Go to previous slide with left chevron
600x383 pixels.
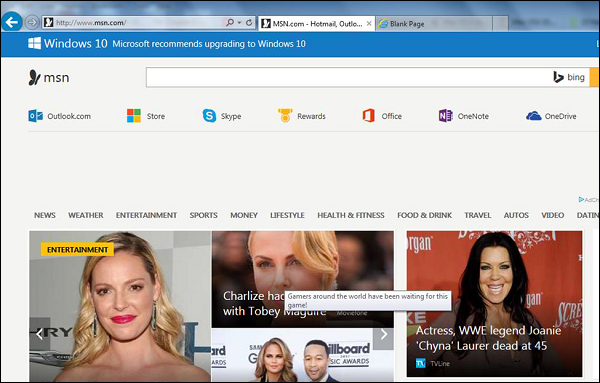click(x=39, y=334)
